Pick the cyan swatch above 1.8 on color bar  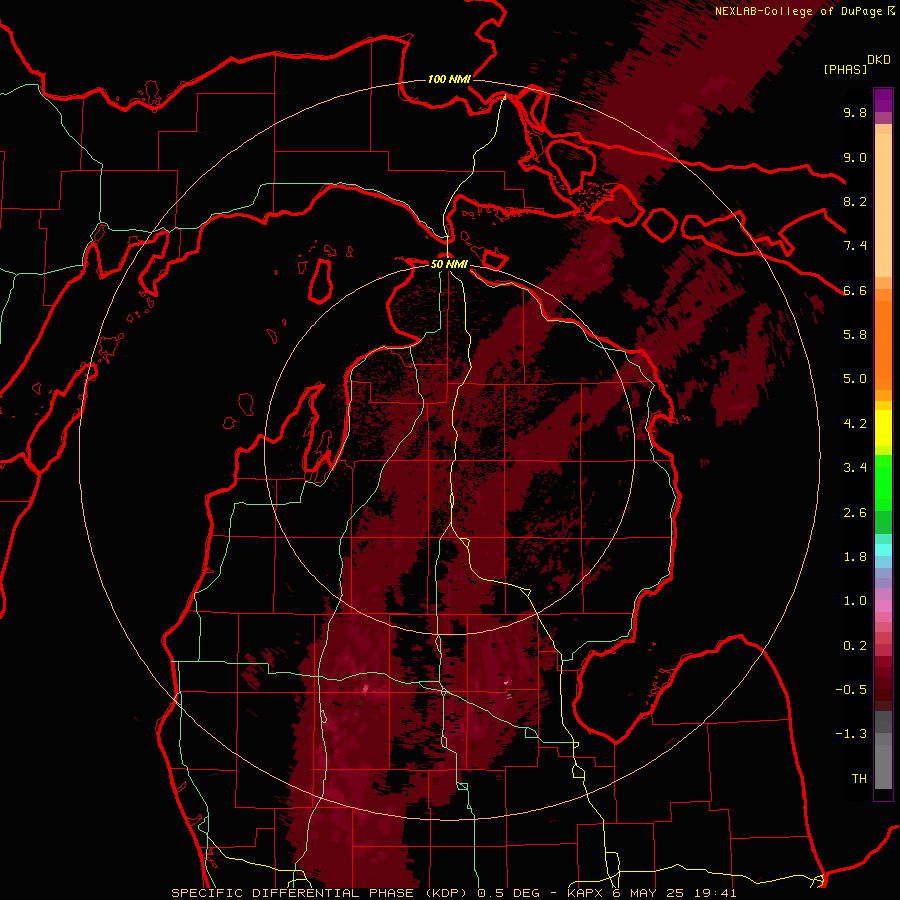click(883, 550)
